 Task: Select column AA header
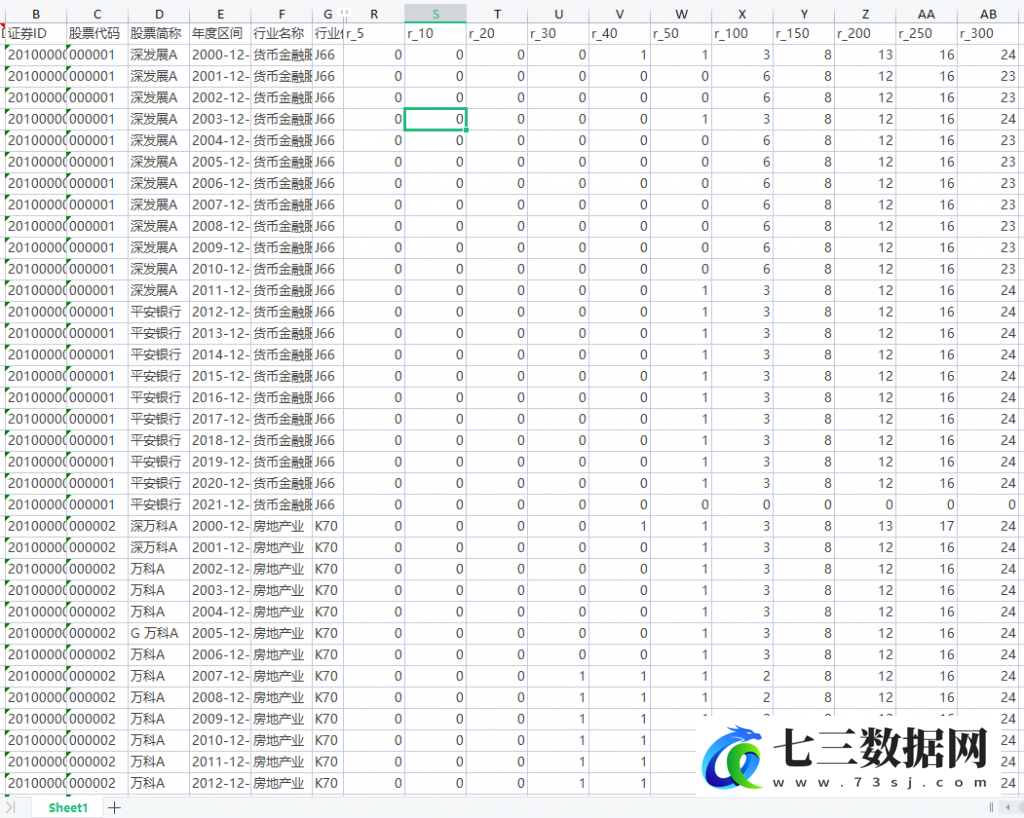[x=927, y=14]
